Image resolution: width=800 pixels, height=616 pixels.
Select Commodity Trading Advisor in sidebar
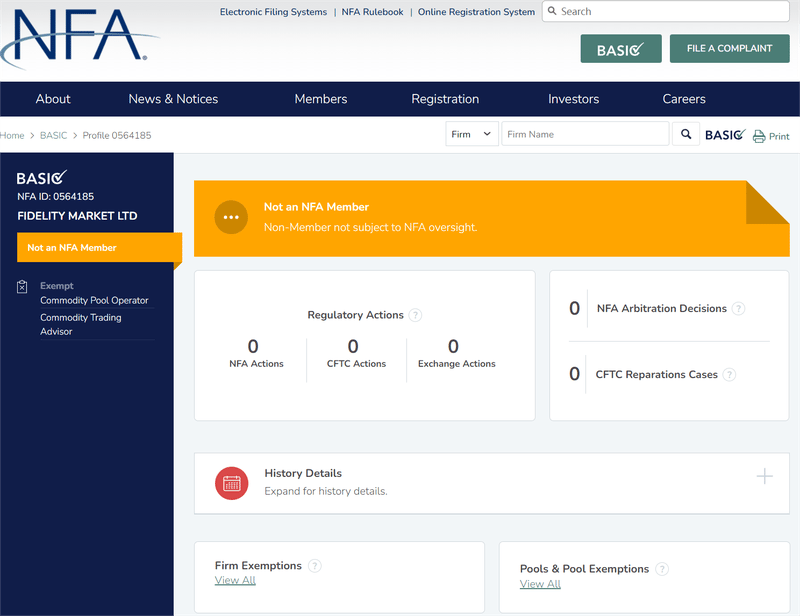tap(81, 325)
